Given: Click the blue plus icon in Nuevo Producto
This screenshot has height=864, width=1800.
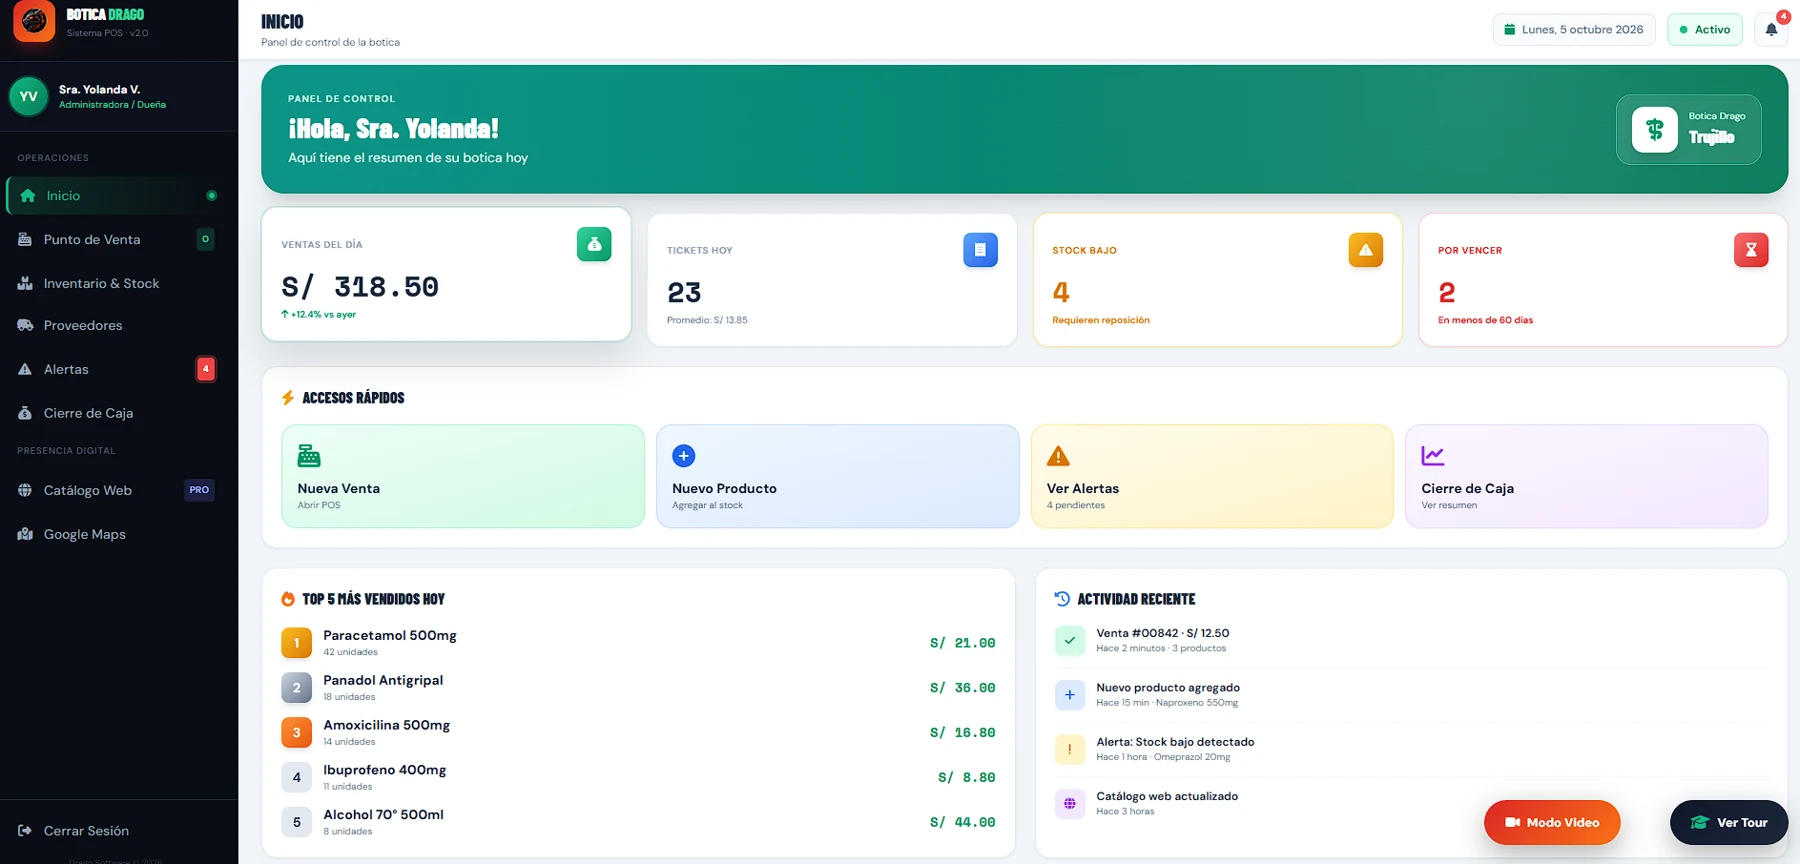Looking at the screenshot, I should [684, 456].
